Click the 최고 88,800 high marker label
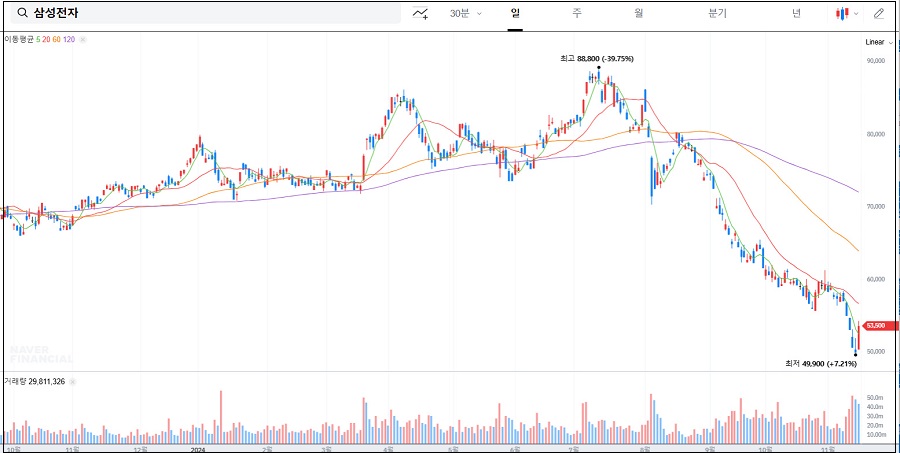Viewport: 900px width, 453px height. click(597, 59)
